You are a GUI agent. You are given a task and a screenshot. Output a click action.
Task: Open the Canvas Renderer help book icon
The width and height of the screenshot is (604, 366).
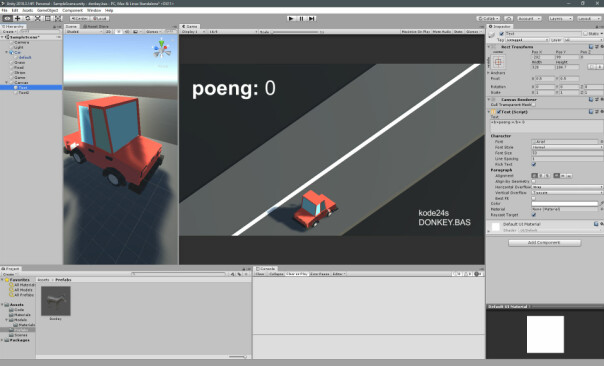point(591,99)
